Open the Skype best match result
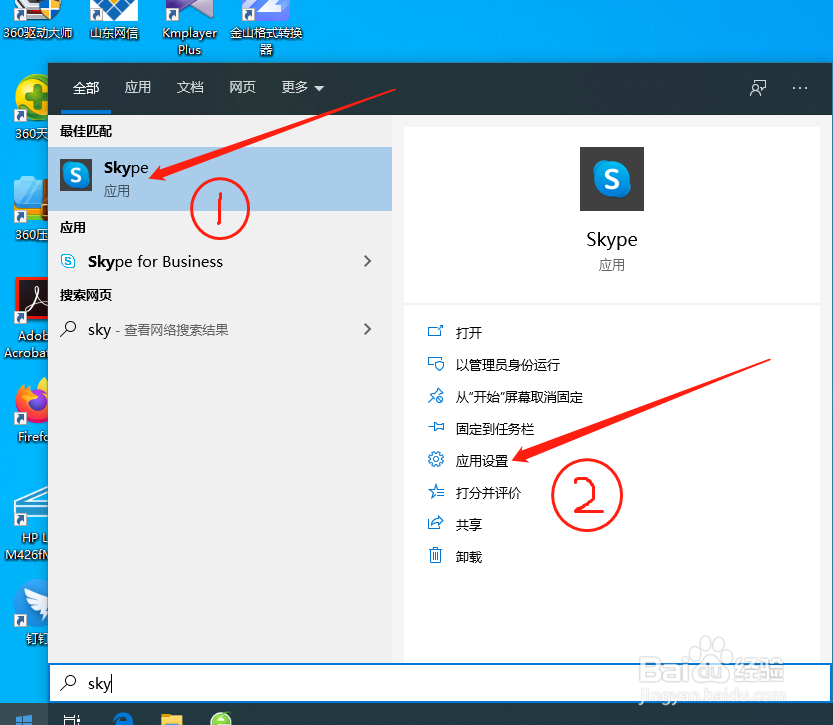This screenshot has width=833, height=725. [220, 179]
